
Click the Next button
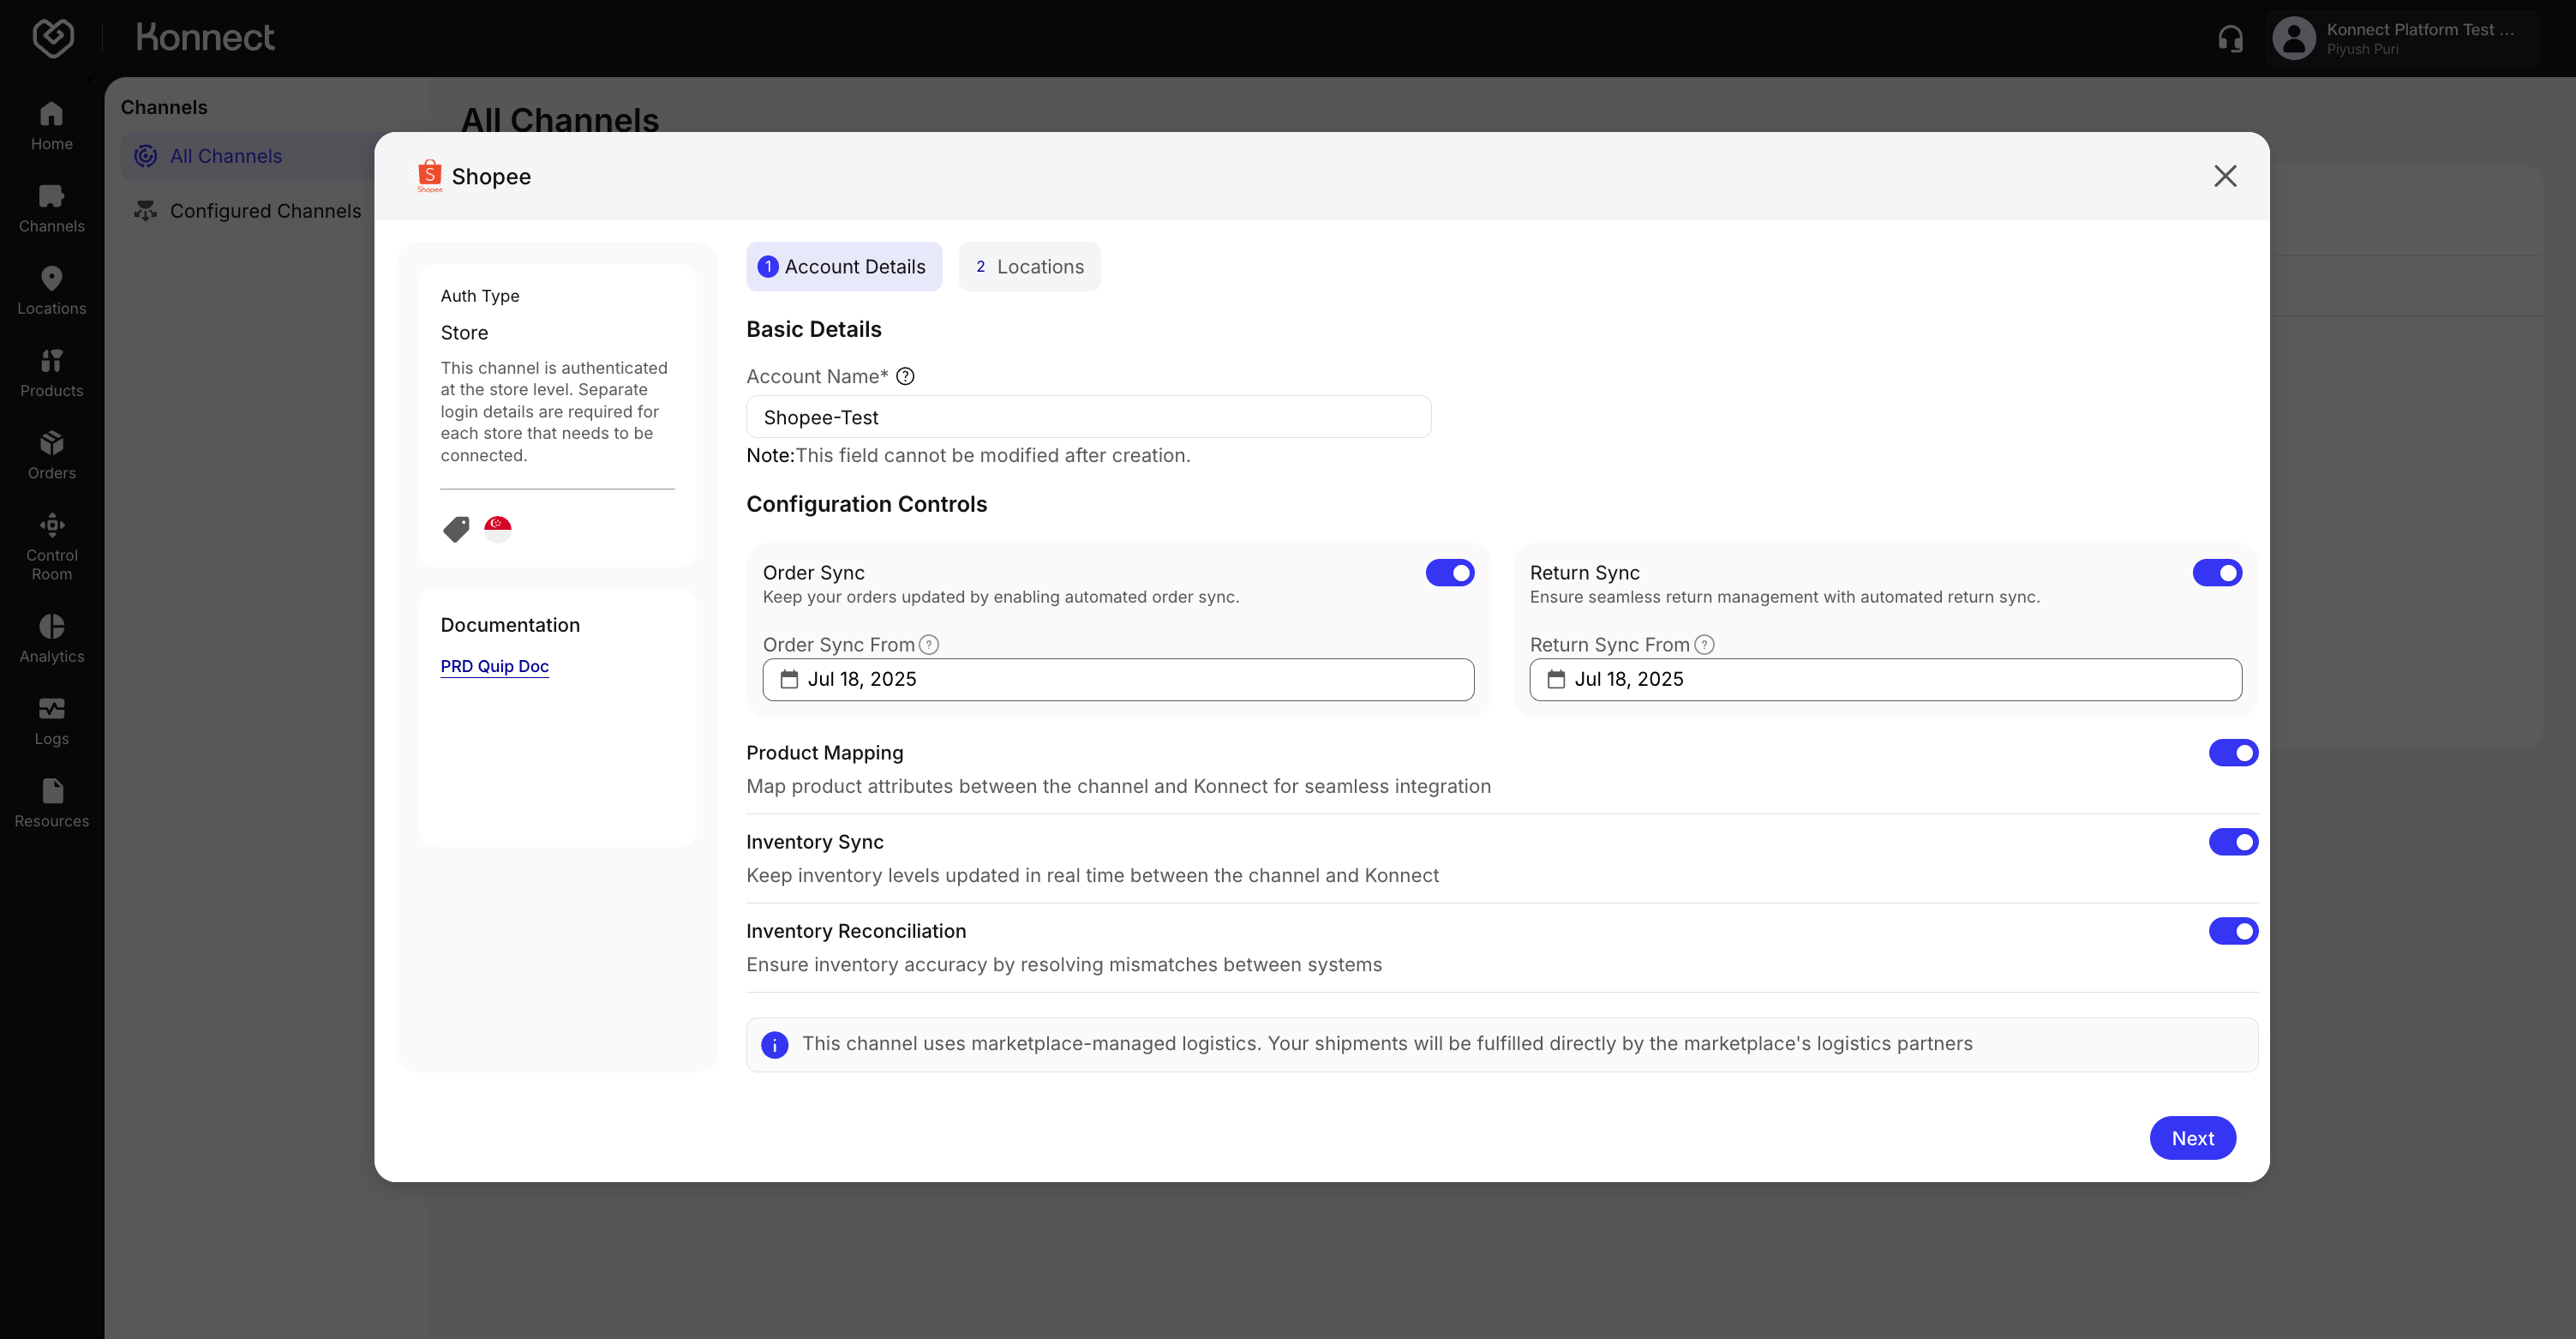[x=2192, y=1138]
